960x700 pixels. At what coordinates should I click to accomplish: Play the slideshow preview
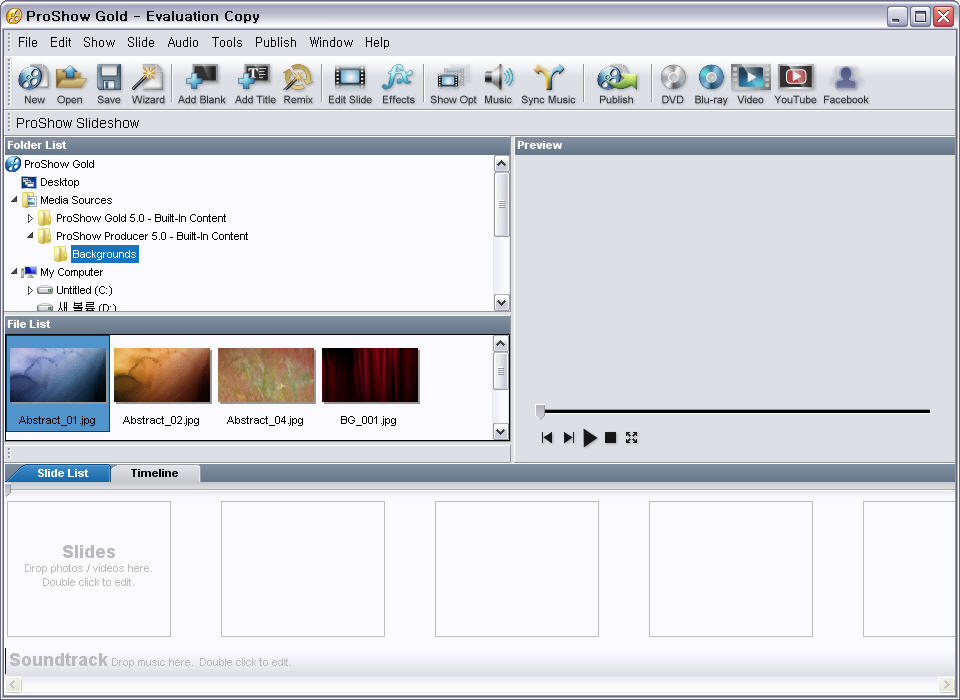click(x=590, y=437)
